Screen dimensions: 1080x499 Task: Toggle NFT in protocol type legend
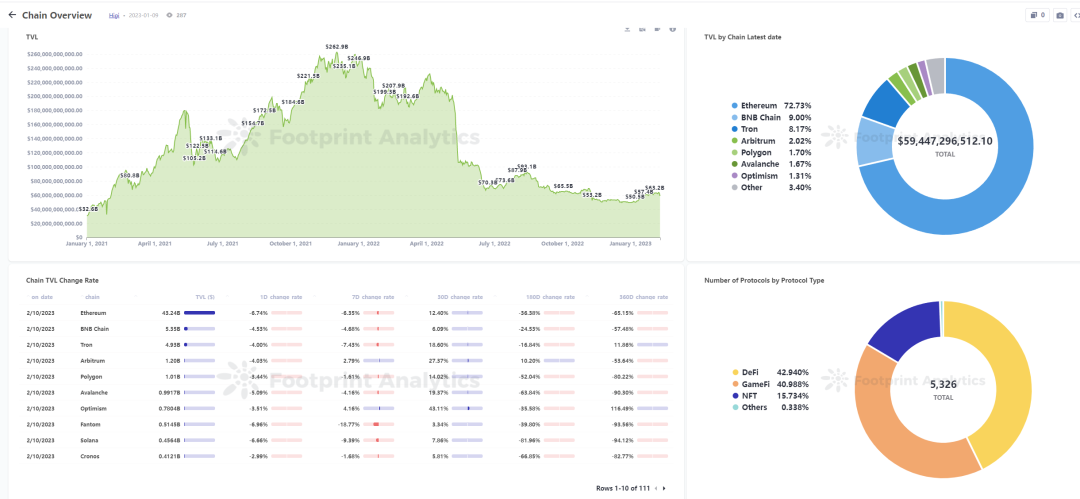tap(770, 396)
